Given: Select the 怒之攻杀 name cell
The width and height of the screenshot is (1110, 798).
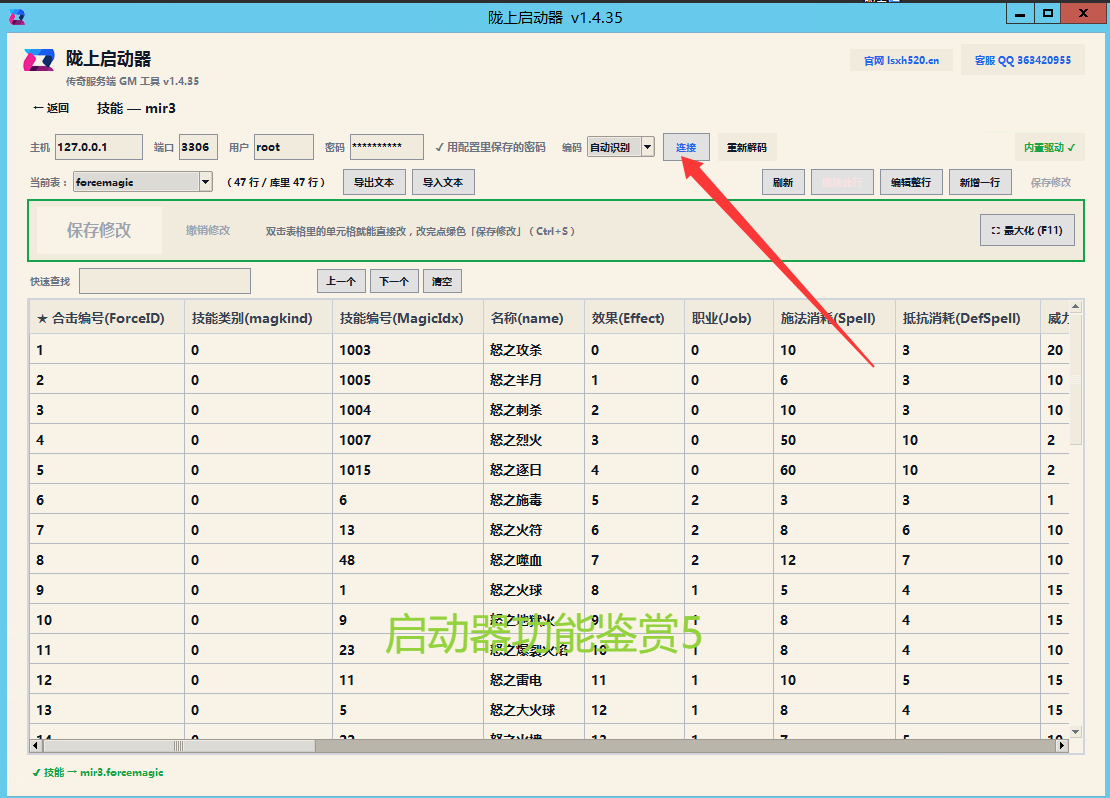Looking at the screenshot, I should [534, 350].
